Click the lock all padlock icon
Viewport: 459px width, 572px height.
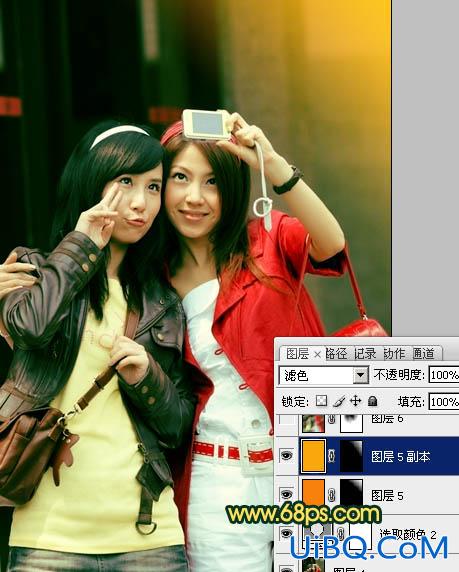[x=372, y=401]
